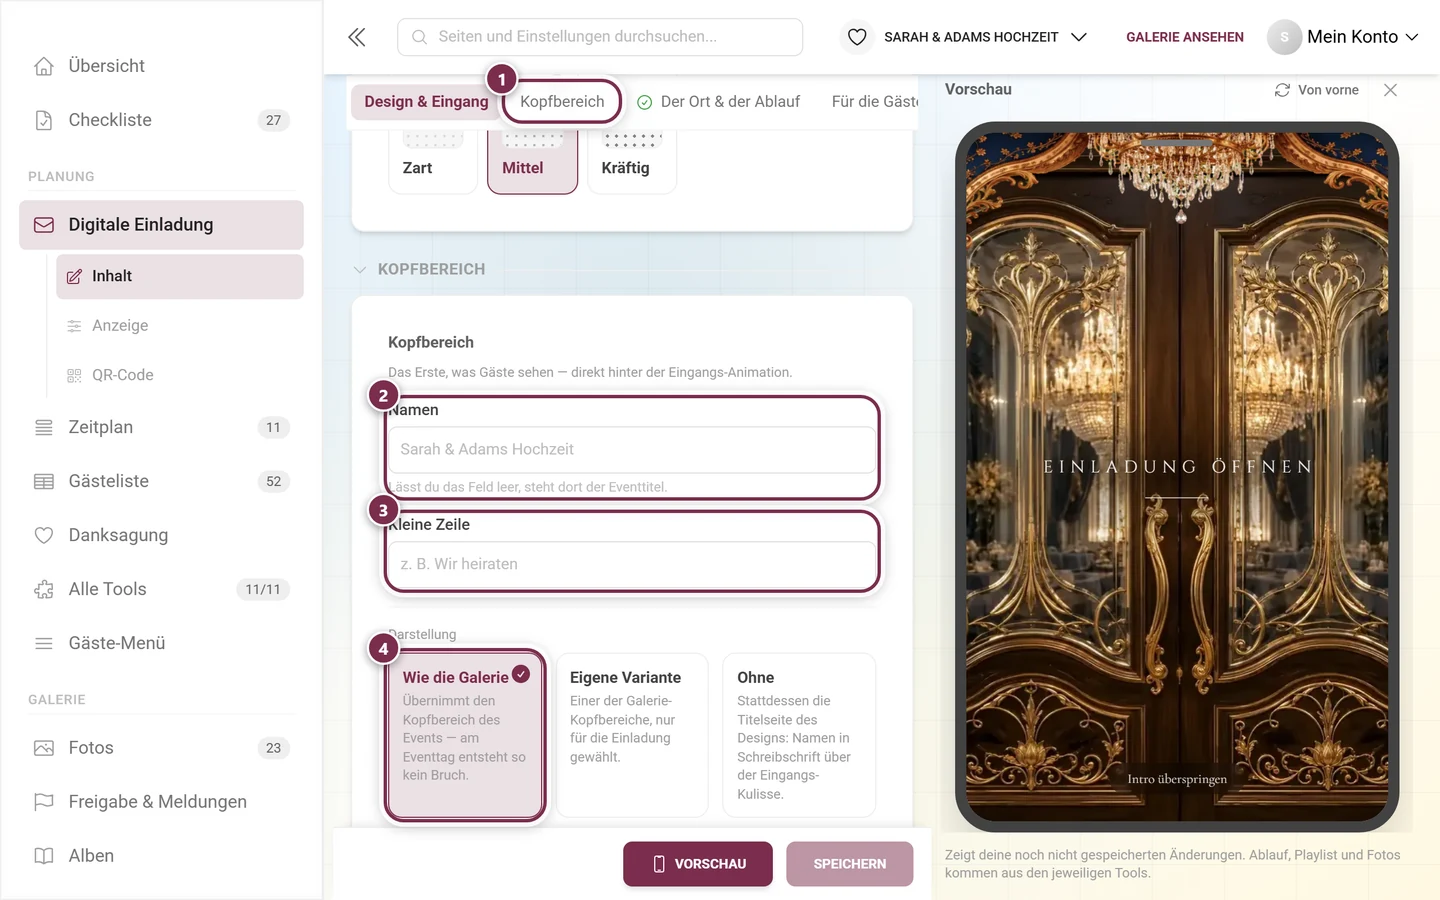This screenshot has height=900, width=1440.
Task: Open Zeitplan in the sidebar
Action: (x=161, y=427)
